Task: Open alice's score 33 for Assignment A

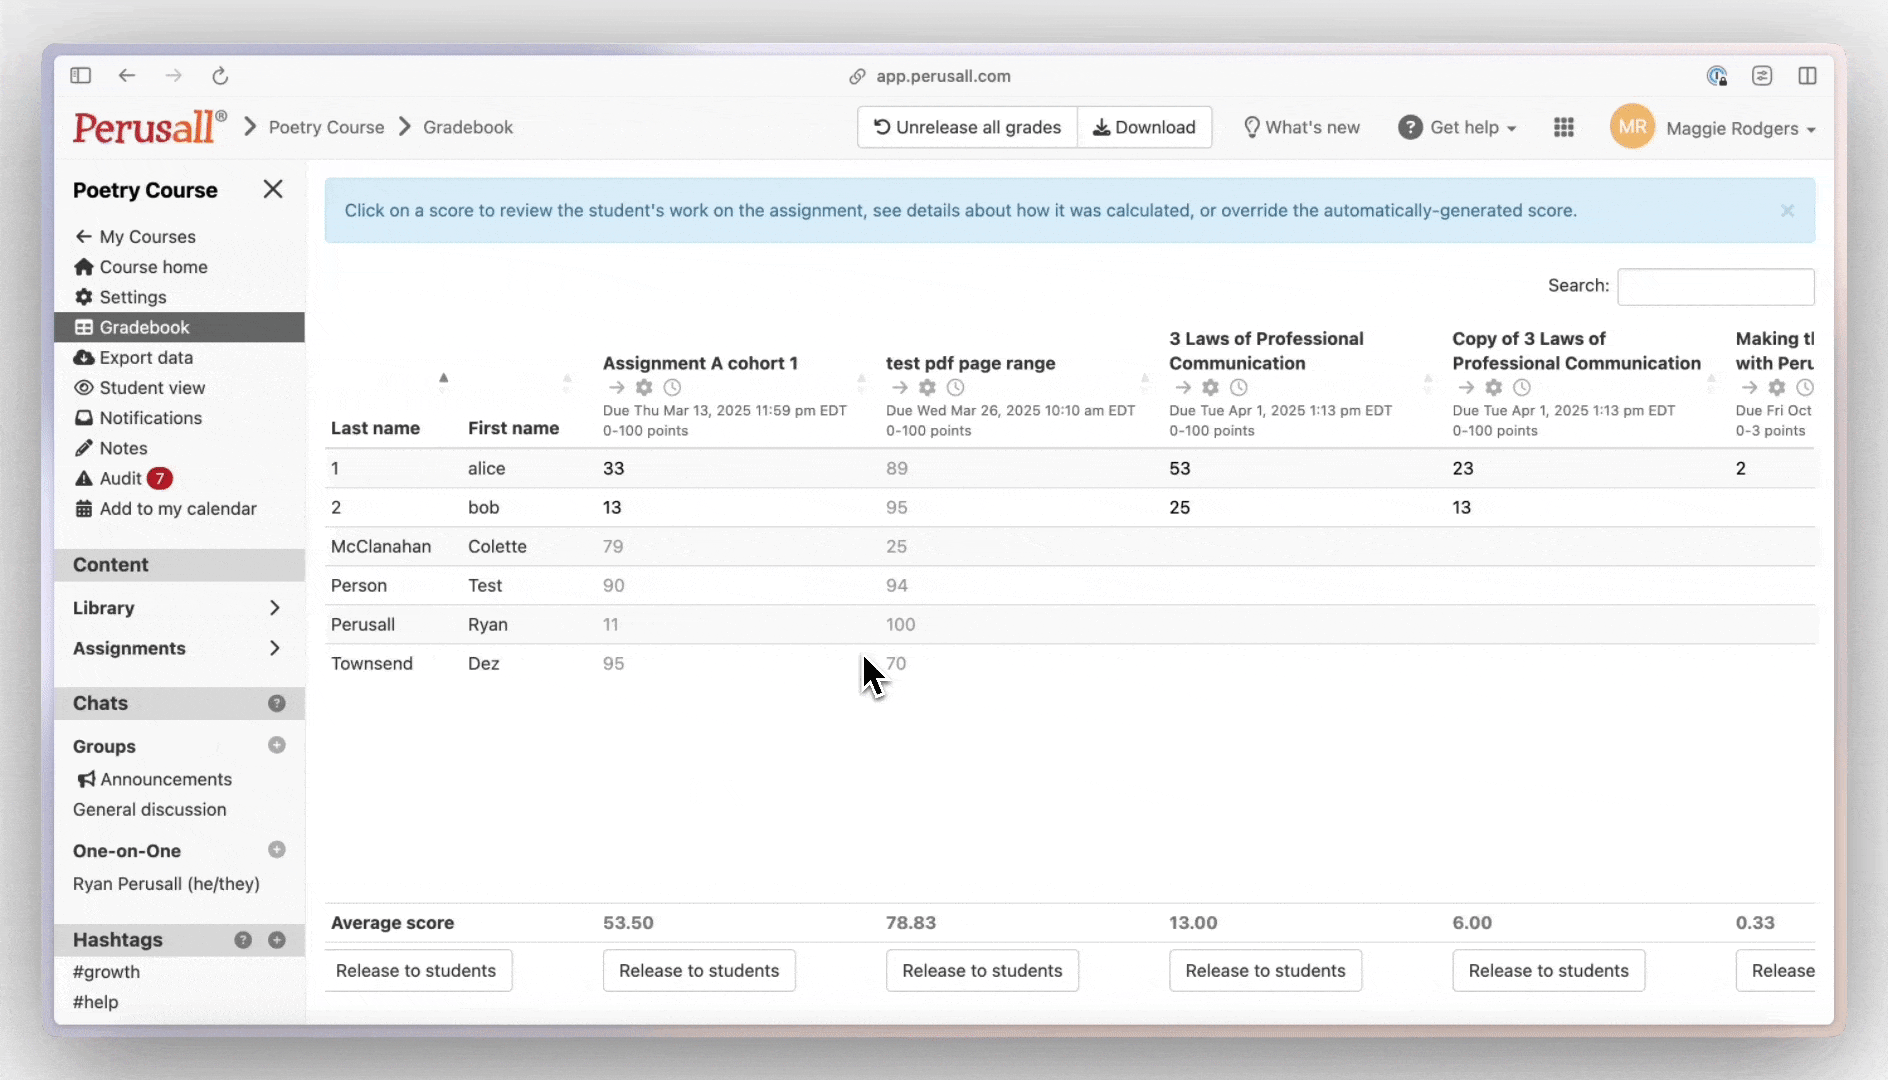Action: (x=613, y=468)
